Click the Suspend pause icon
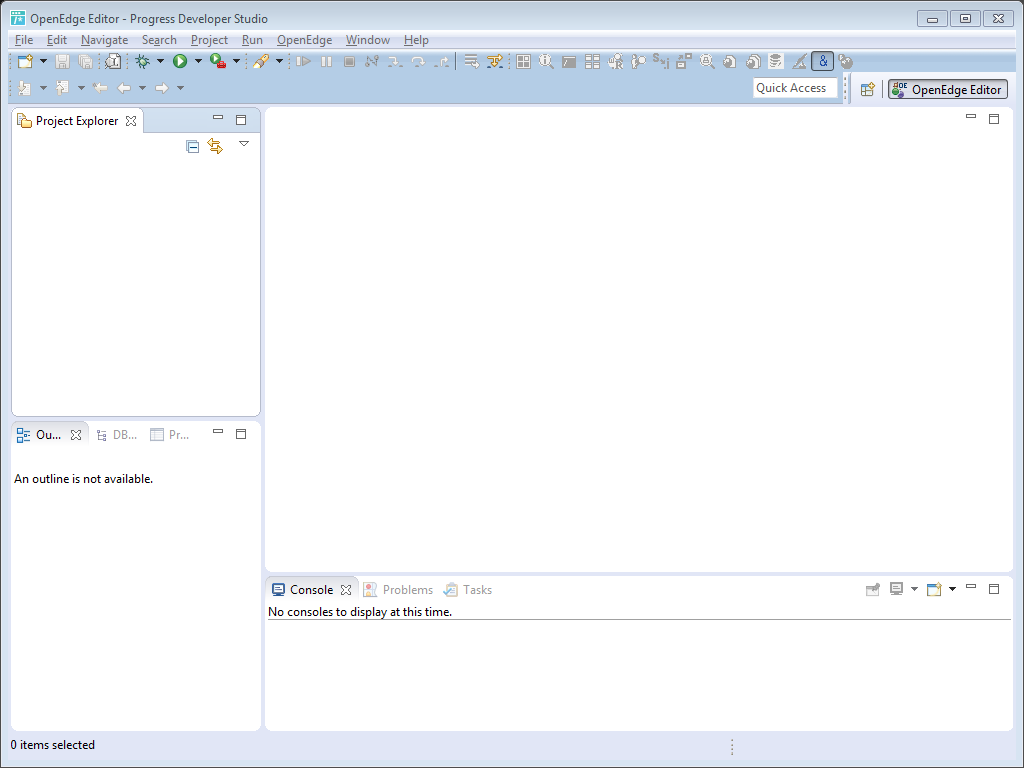The height and width of the screenshot is (768, 1024). pyautogui.click(x=327, y=61)
